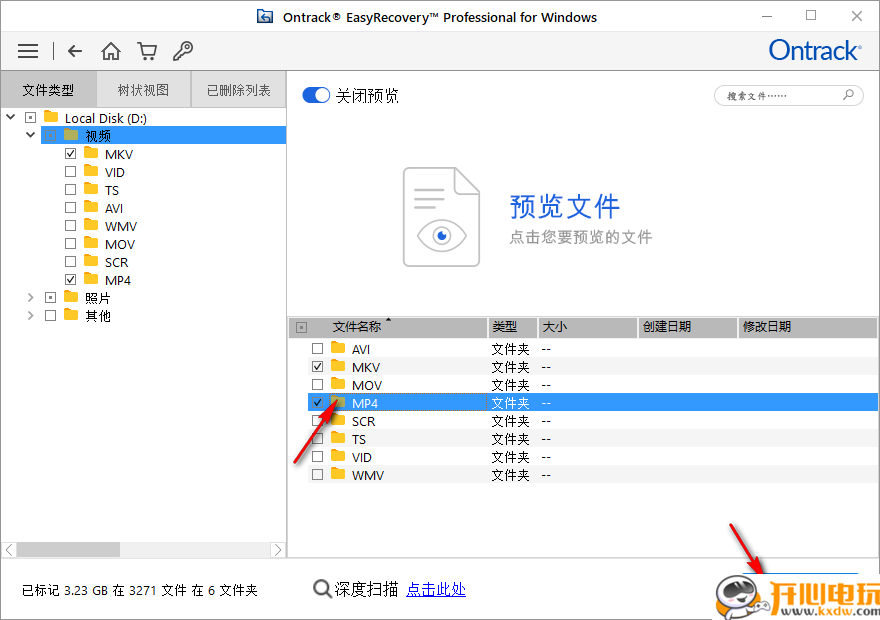
Task: Uncheck the MKV checkbox in the file list
Action: click(x=317, y=366)
